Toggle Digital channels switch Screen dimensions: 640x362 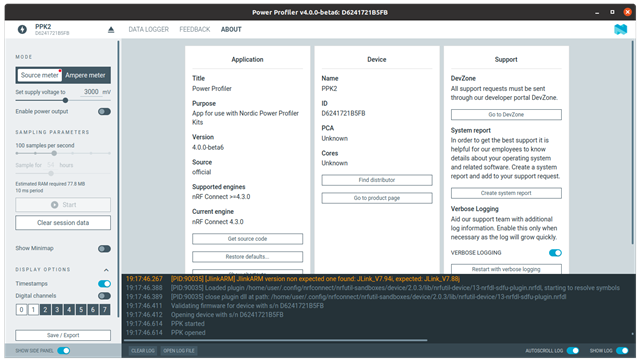(x=104, y=296)
